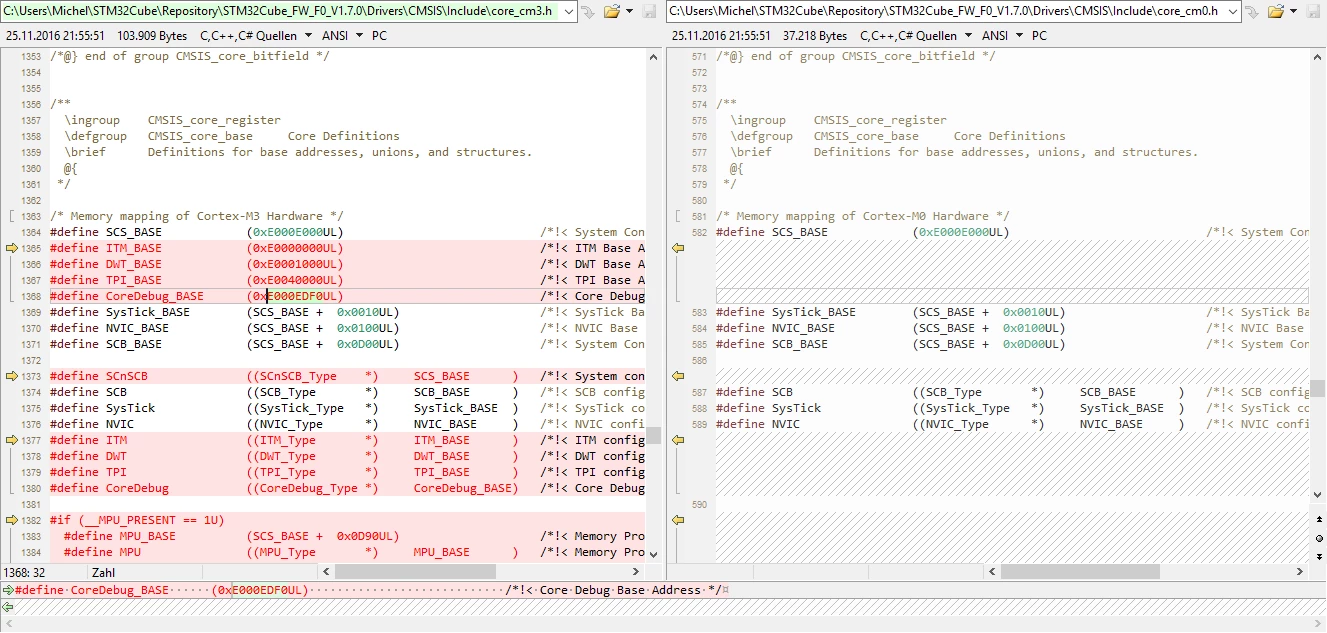Viewport: 1327px width, 633px height.
Task: Expand left file path history dropdown
Action: (568, 12)
